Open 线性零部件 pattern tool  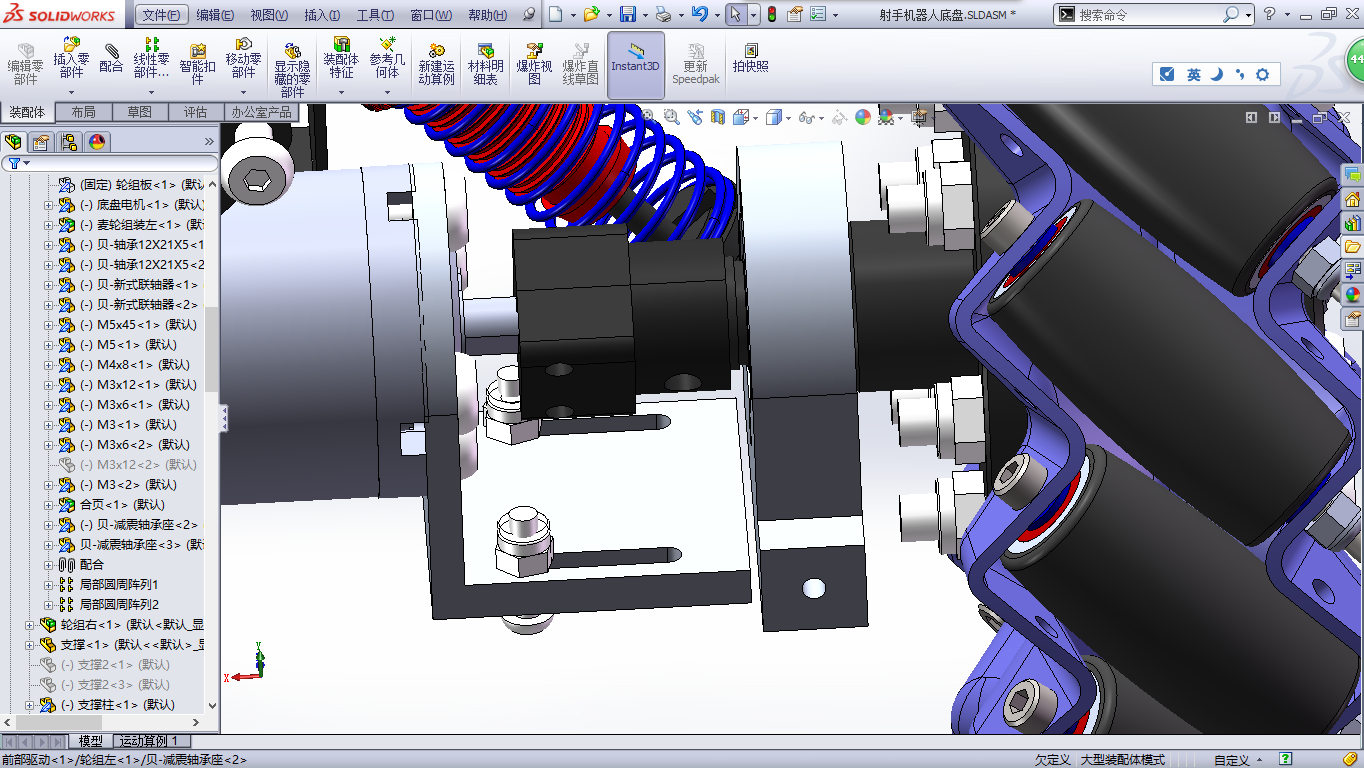point(151,58)
